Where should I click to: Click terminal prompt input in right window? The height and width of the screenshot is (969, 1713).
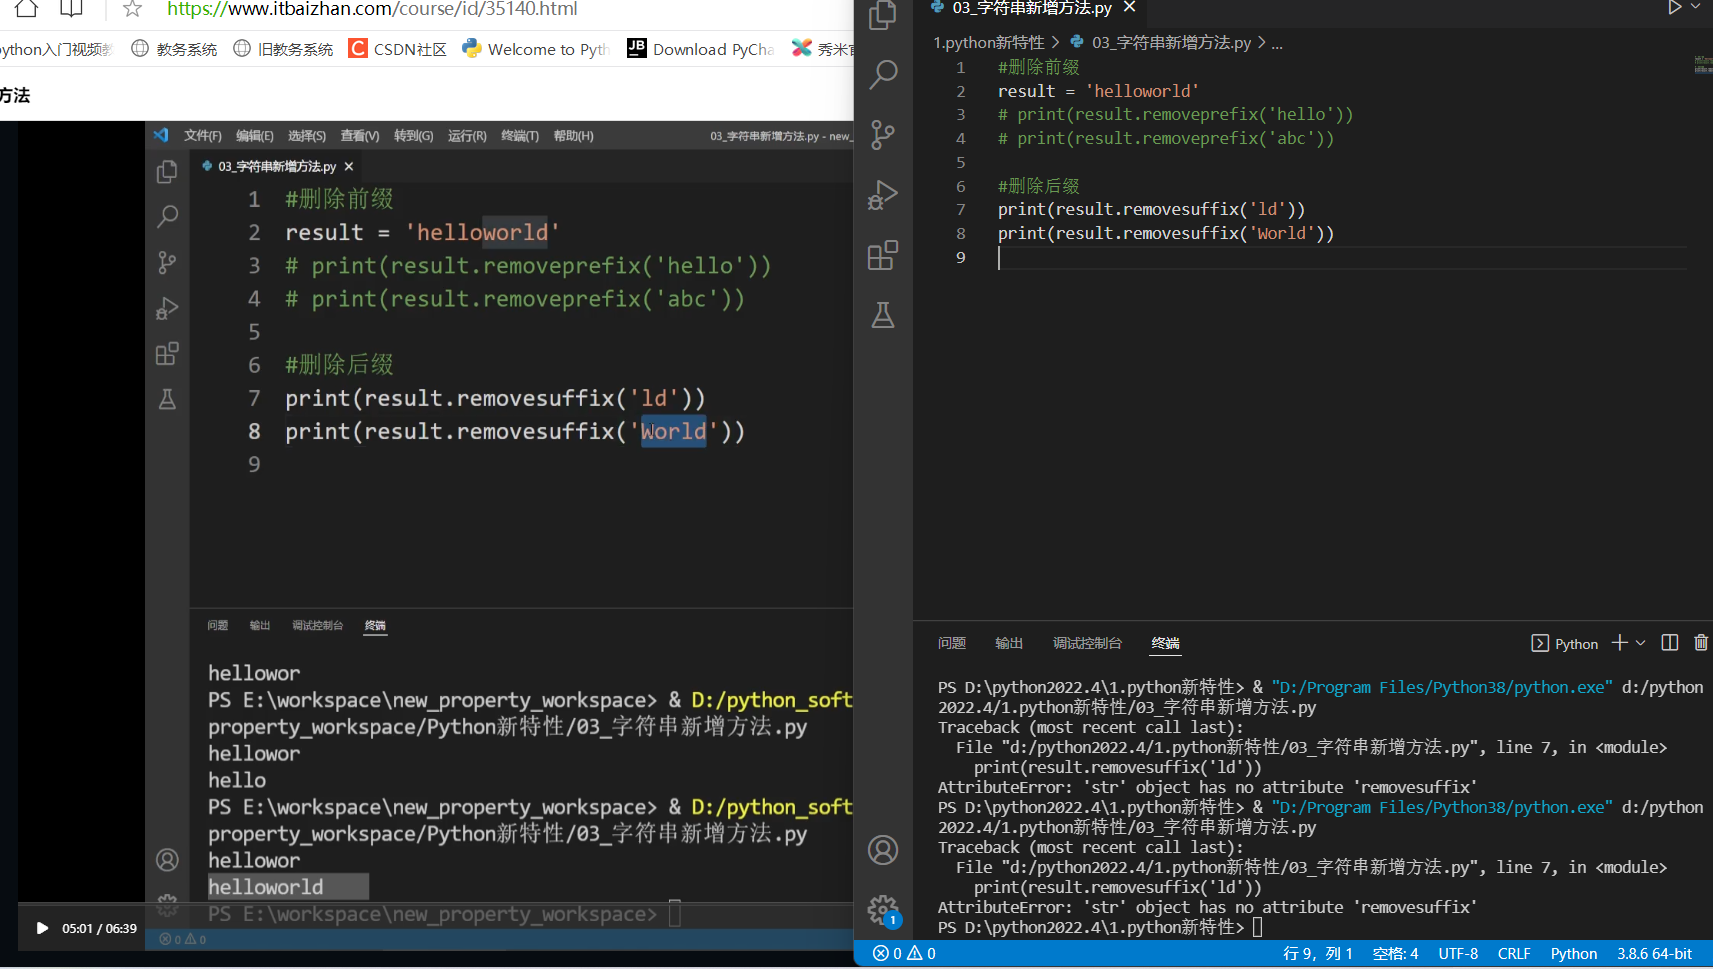pyautogui.click(x=1258, y=927)
